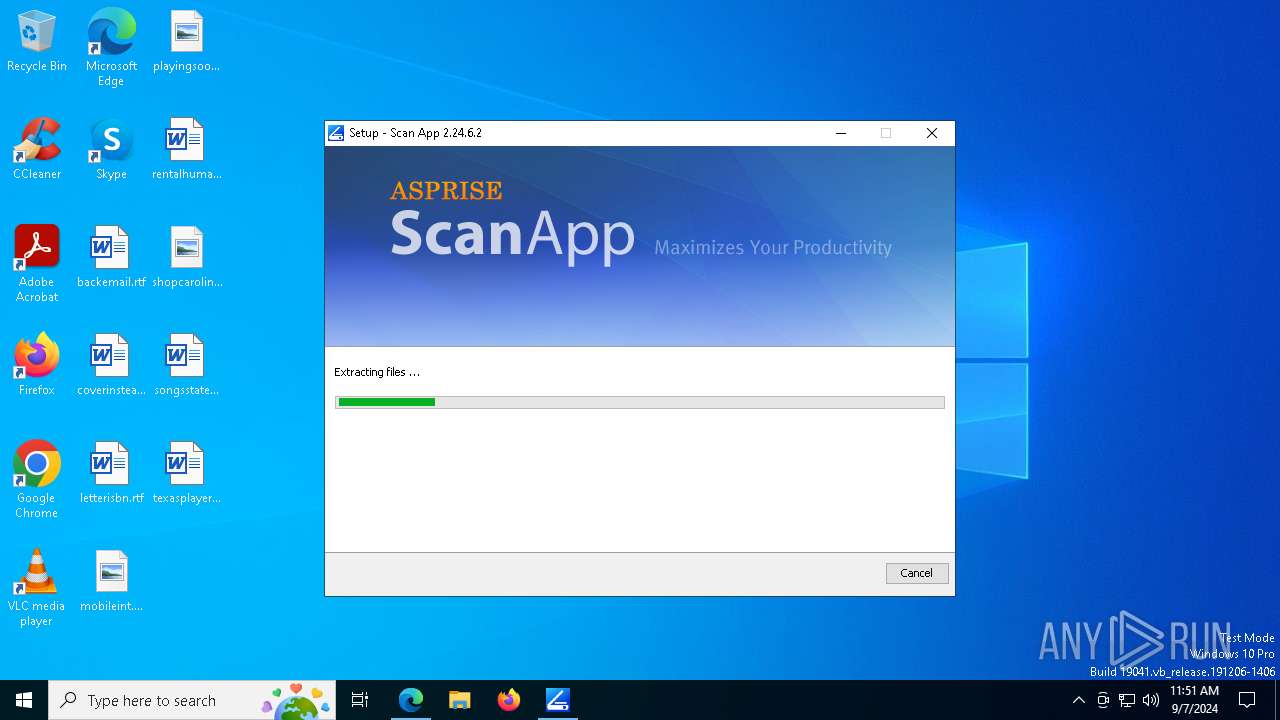Select the Skype desktop shortcut
The width and height of the screenshot is (1280, 720).
tap(111, 150)
